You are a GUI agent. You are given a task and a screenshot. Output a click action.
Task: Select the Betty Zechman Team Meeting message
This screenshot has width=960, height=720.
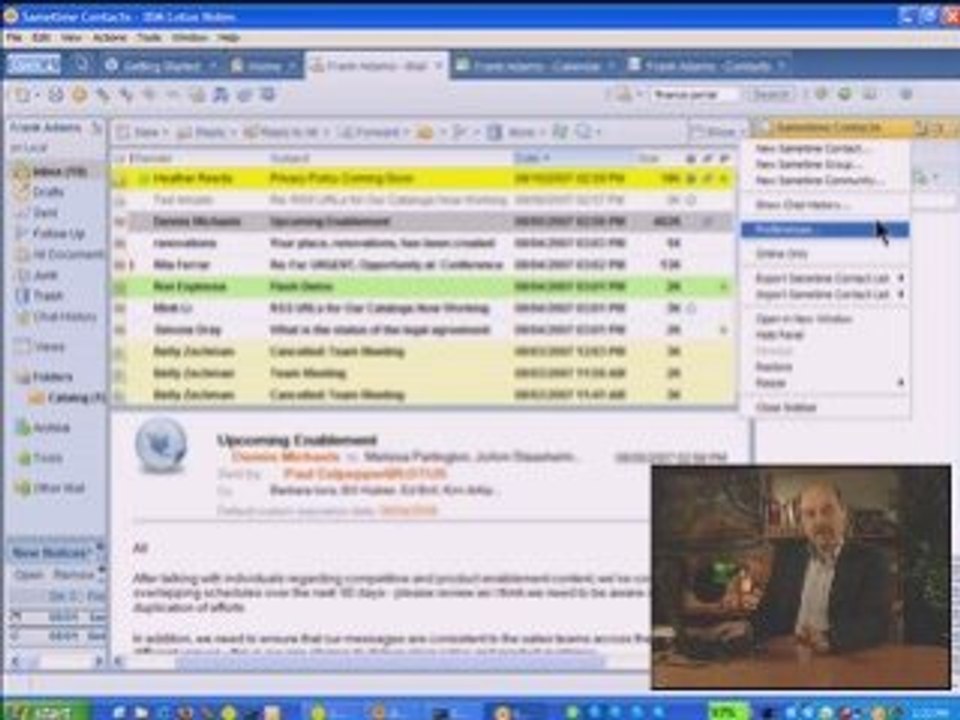tap(424, 373)
